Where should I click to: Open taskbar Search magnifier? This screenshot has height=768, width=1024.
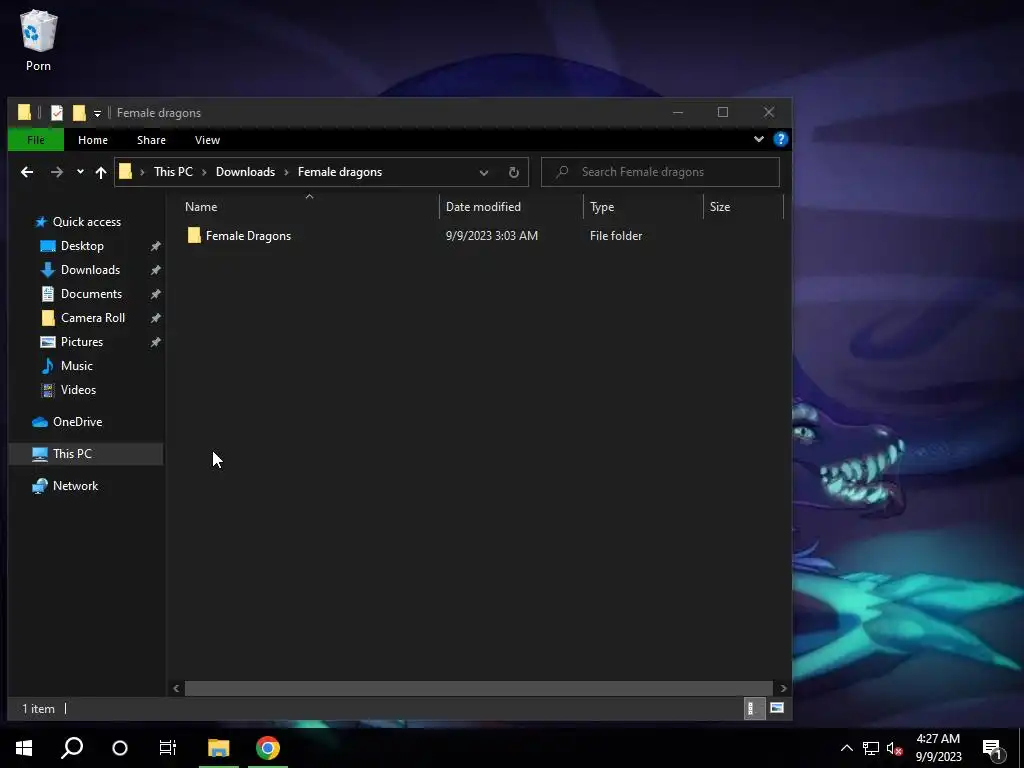pyautogui.click(x=72, y=748)
